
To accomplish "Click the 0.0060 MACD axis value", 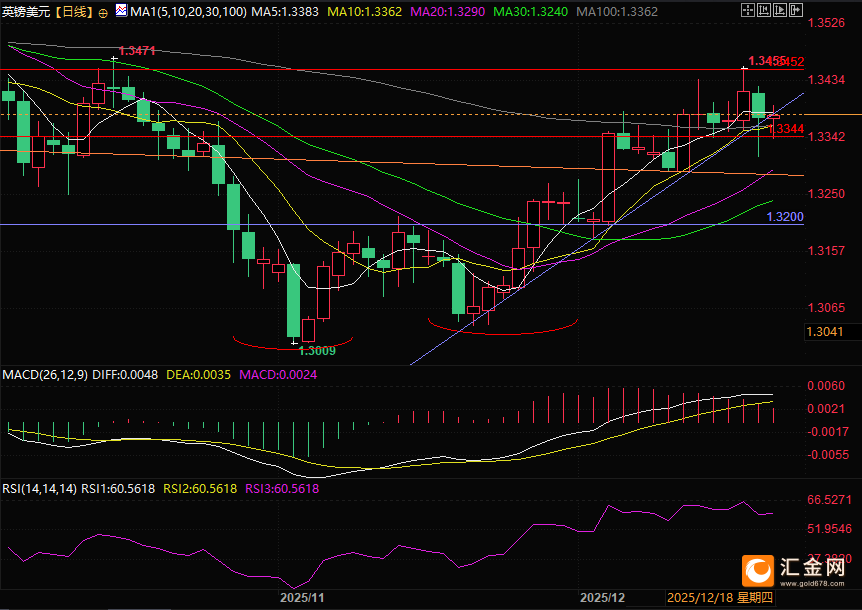I will 826,386.
